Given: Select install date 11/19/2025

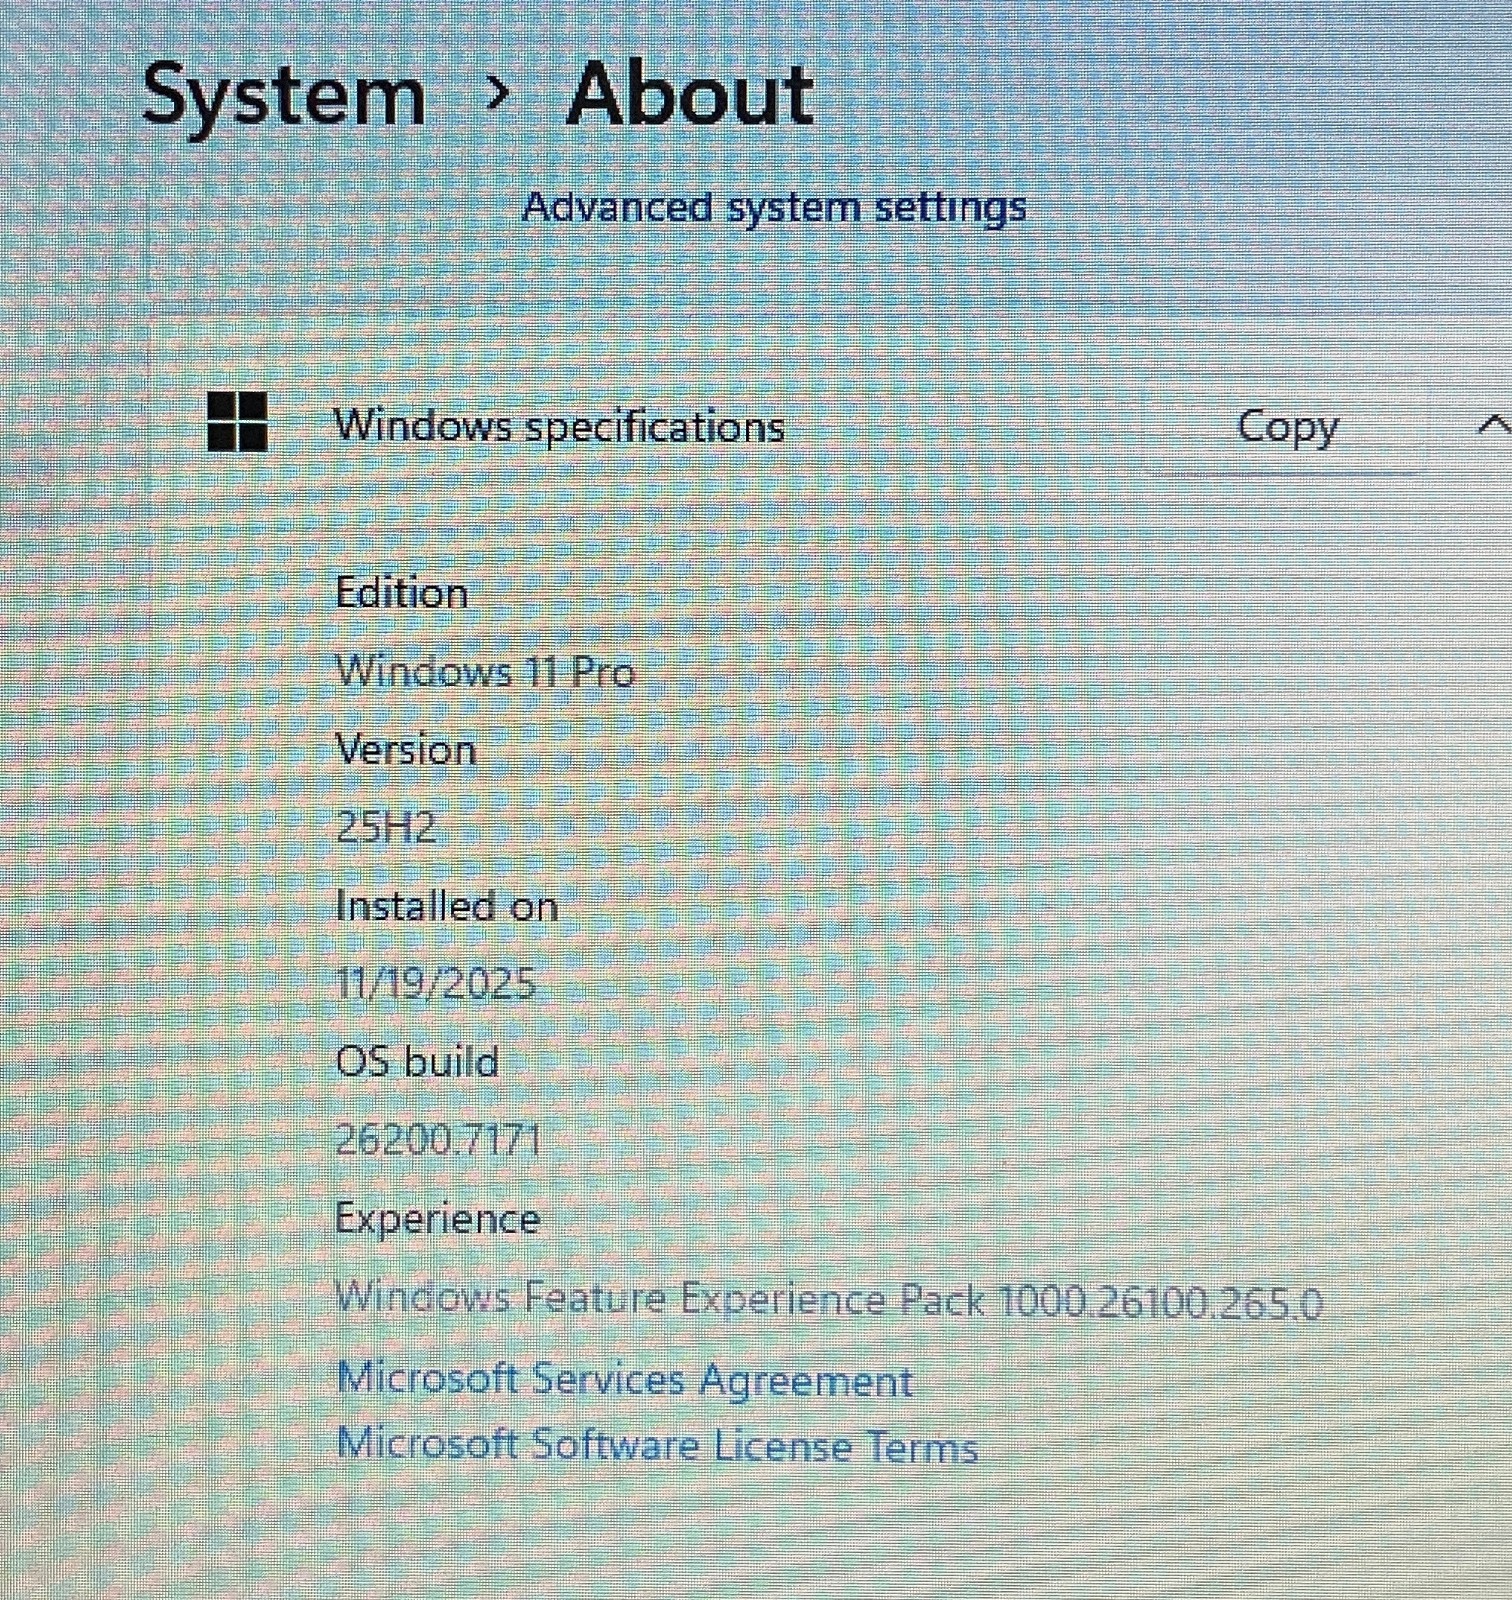Looking at the screenshot, I should click(435, 984).
